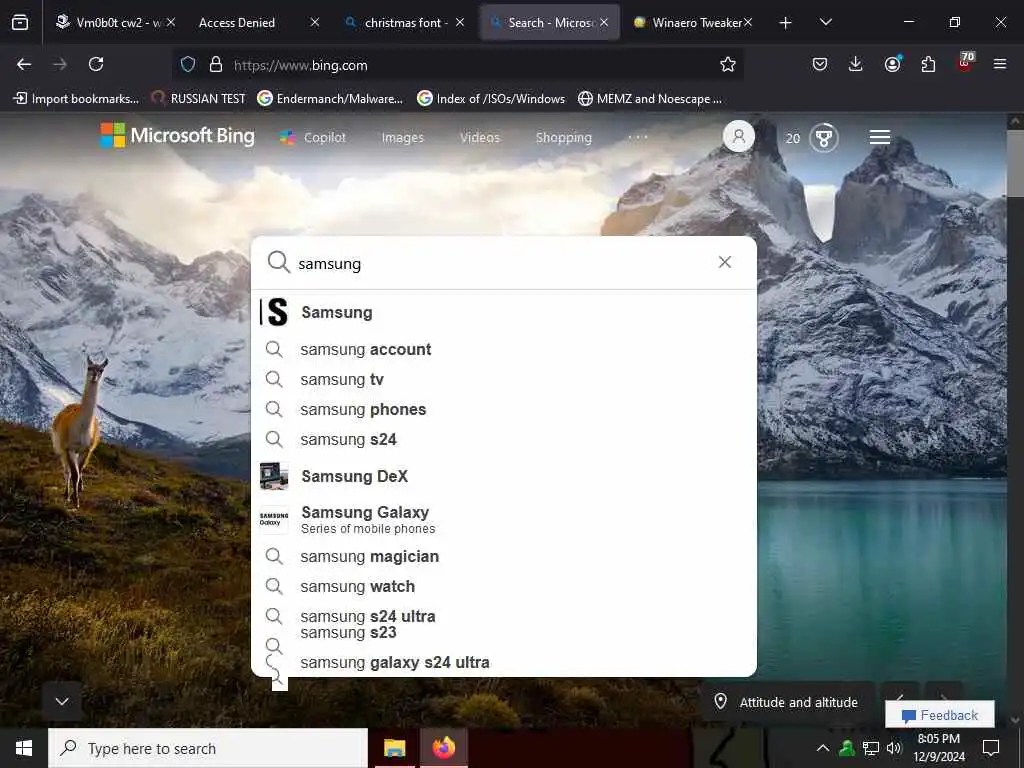Open Index of /ISOs/Windows bookmark
The height and width of the screenshot is (768, 1024).
pos(491,99)
